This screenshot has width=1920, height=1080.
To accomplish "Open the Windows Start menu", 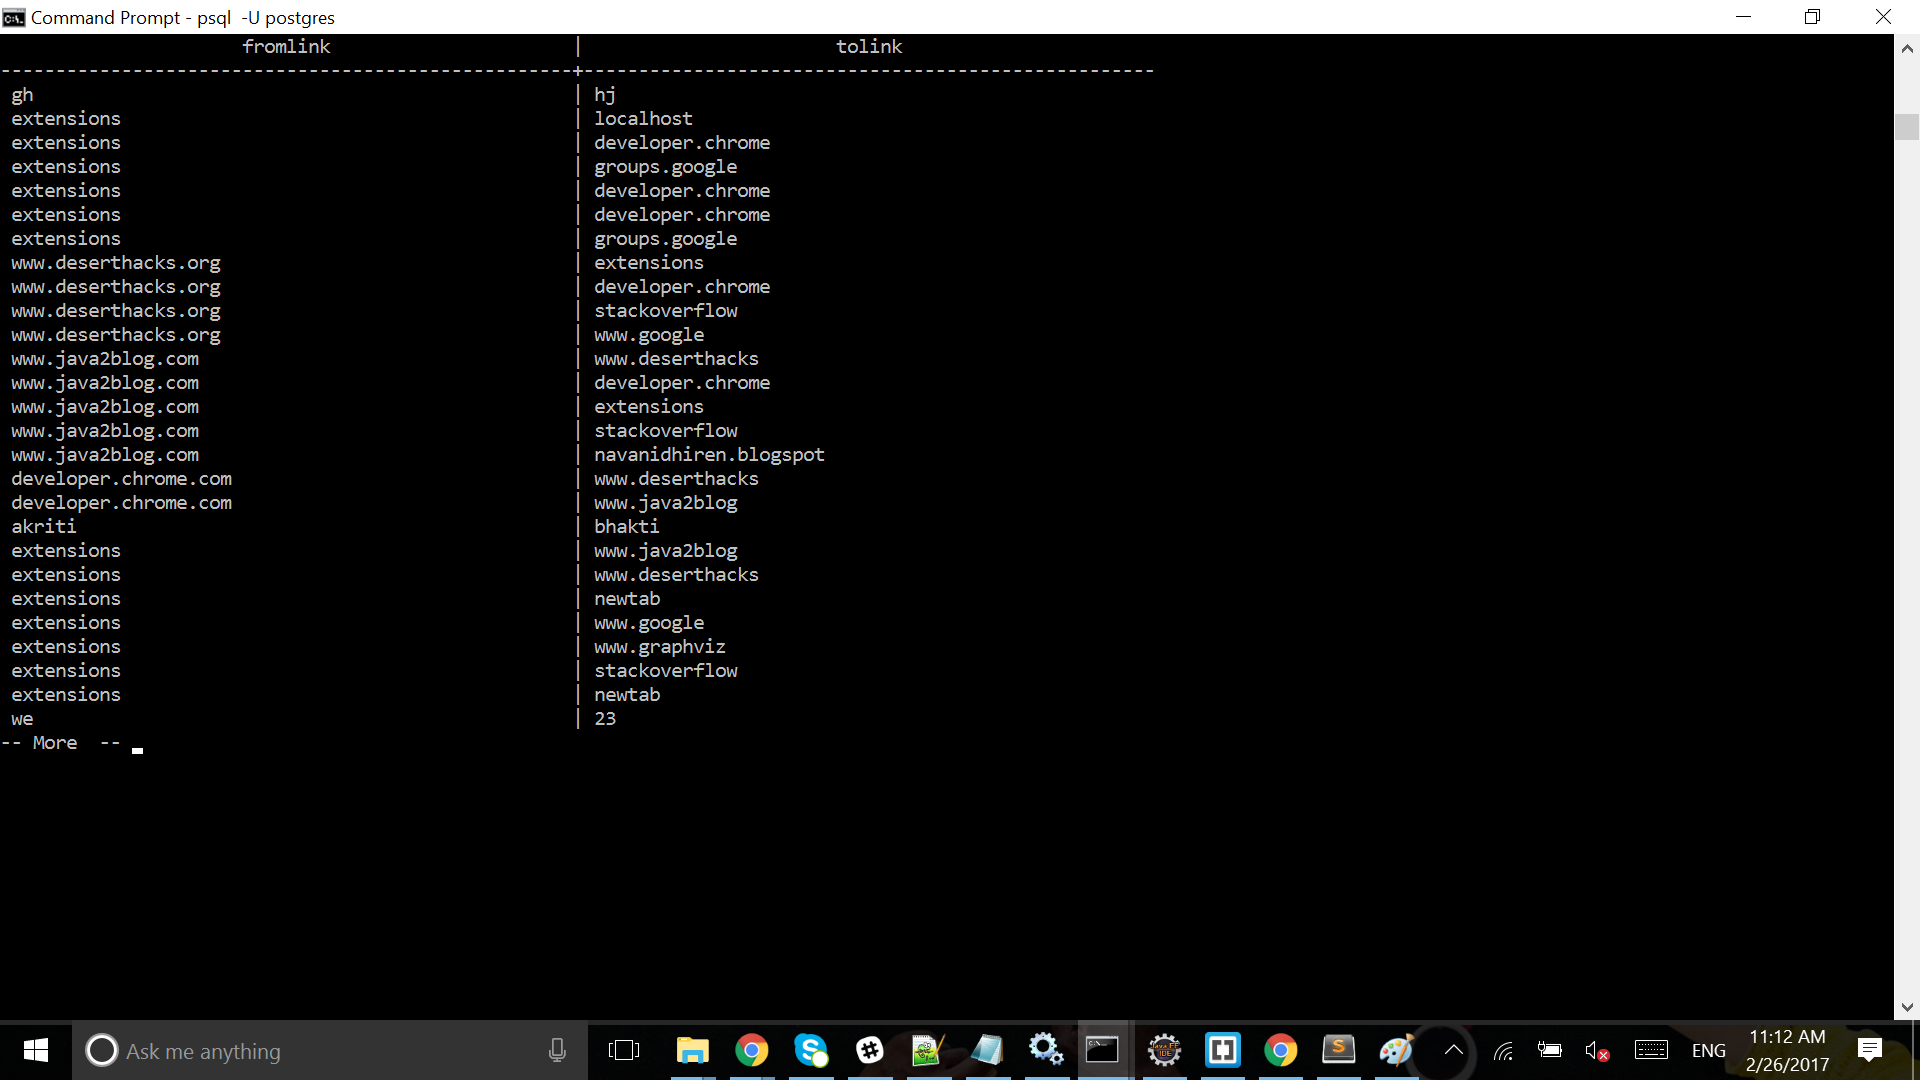I will pos(35,1050).
